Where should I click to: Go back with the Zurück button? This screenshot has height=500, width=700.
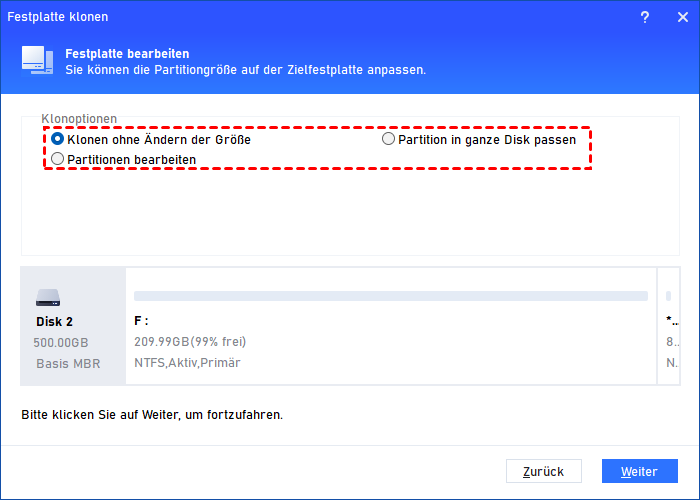click(x=544, y=471)
